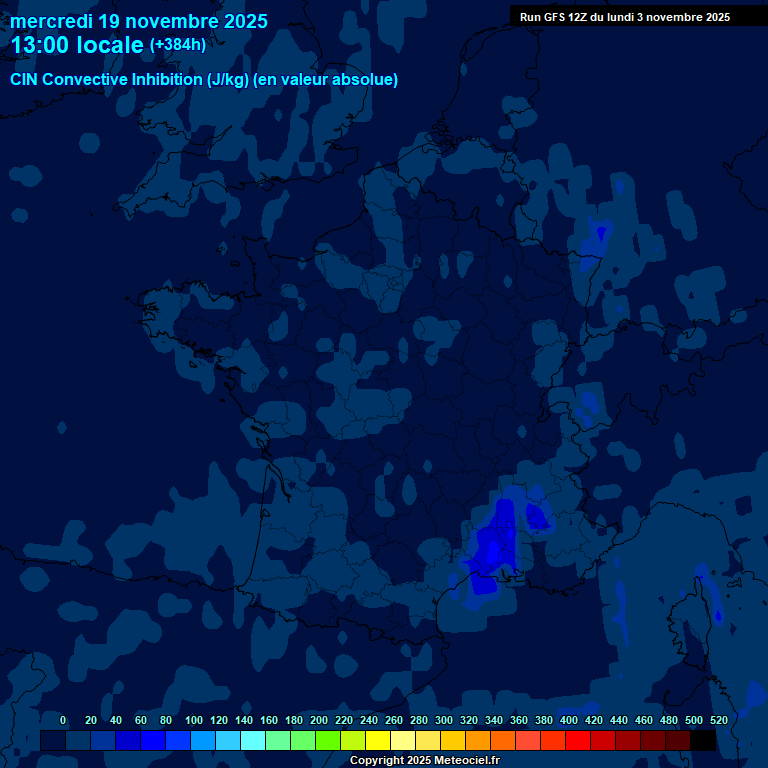
Task: Click the '320' value on the color scale
Action: (468, 720)
